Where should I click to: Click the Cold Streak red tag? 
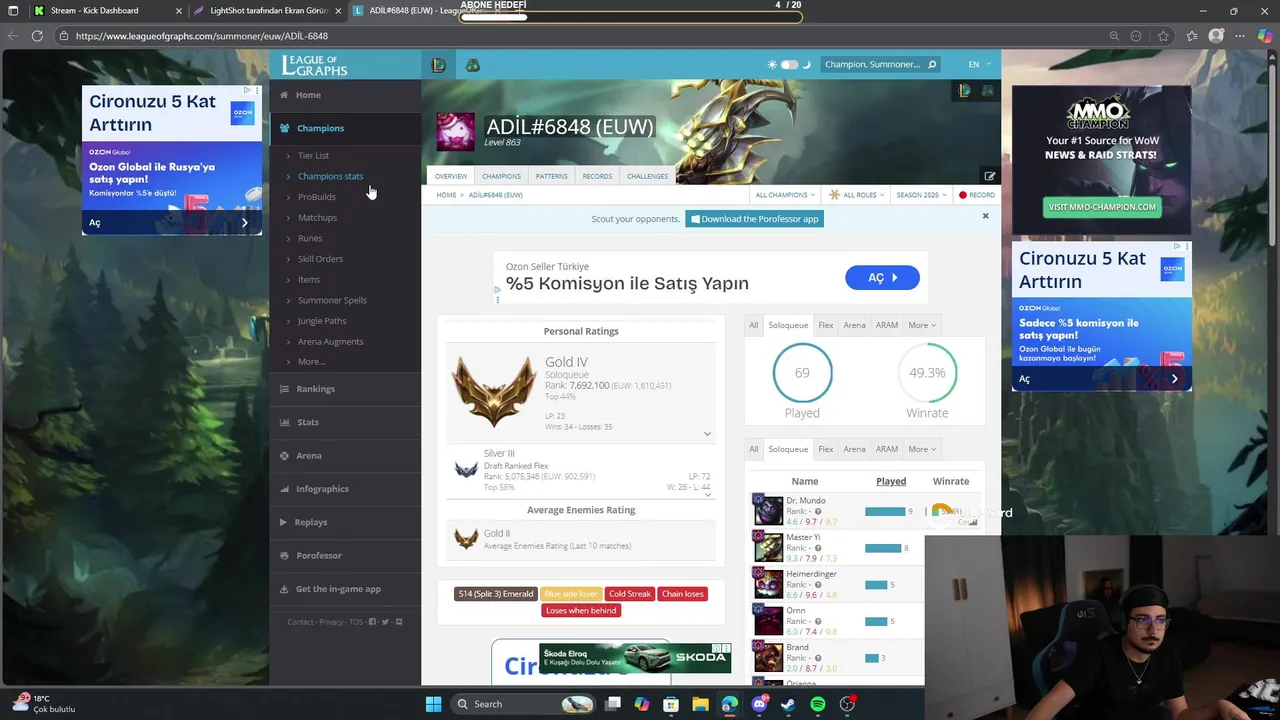coord(629,594)
